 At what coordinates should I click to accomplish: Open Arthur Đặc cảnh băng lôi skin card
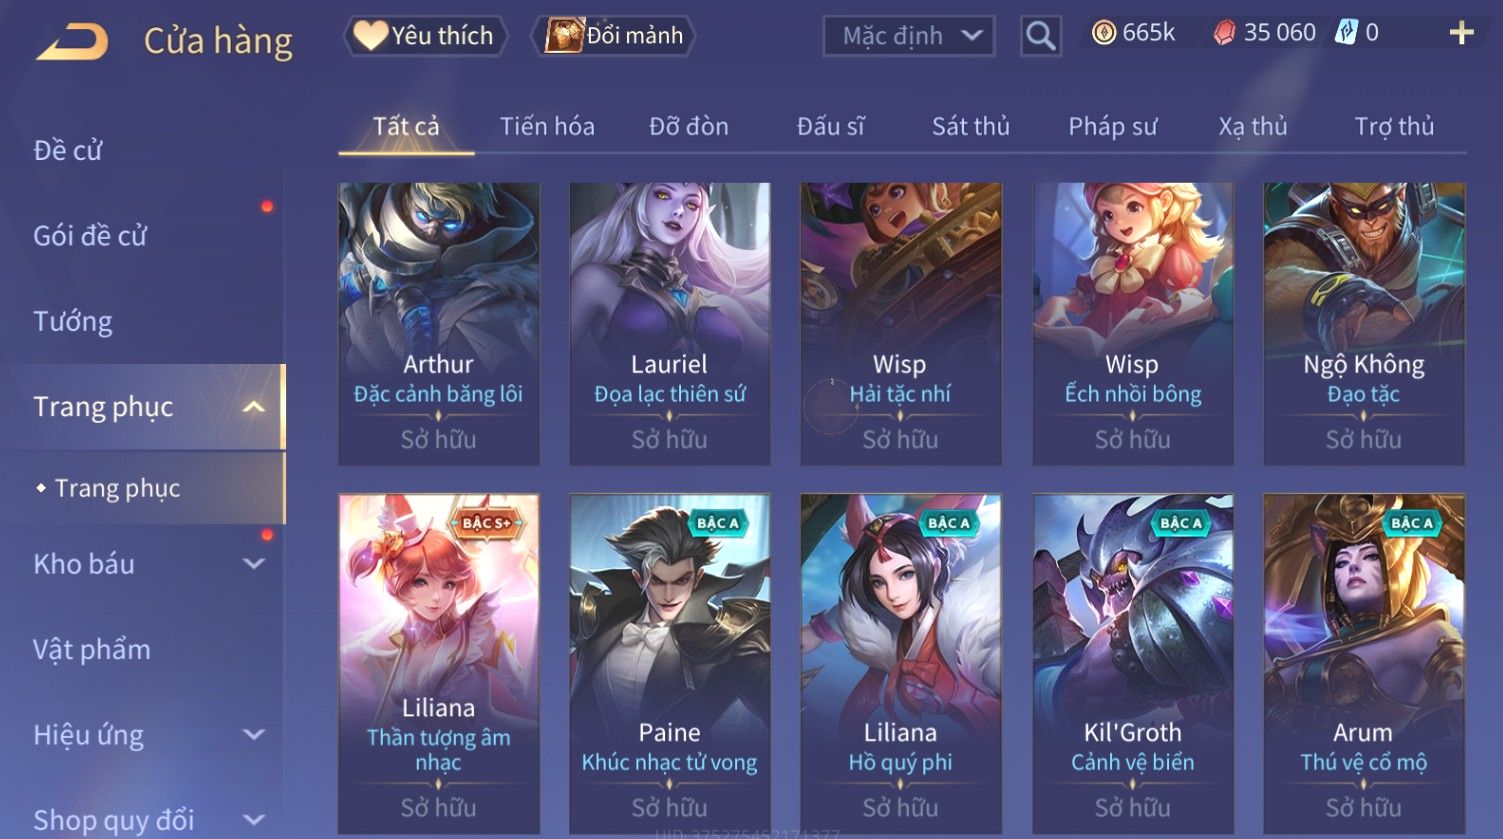(x=438, y=324)
